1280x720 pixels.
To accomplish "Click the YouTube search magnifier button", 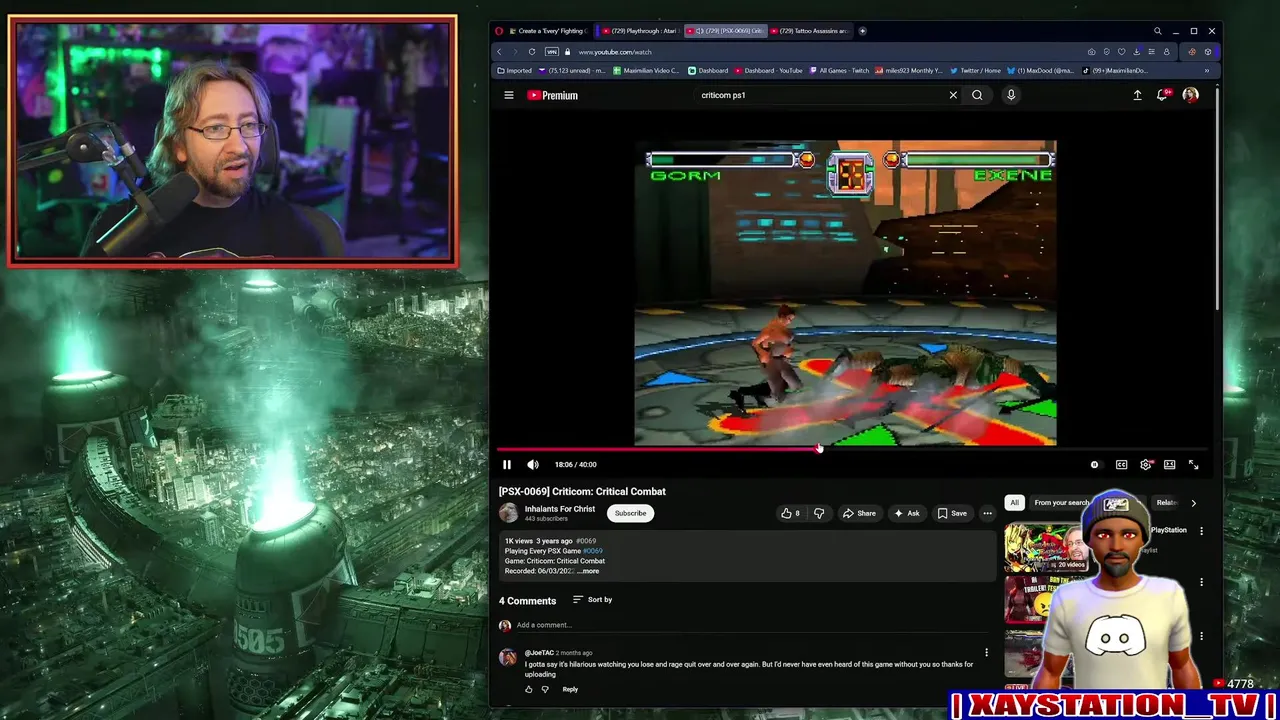I will point(977,95).
